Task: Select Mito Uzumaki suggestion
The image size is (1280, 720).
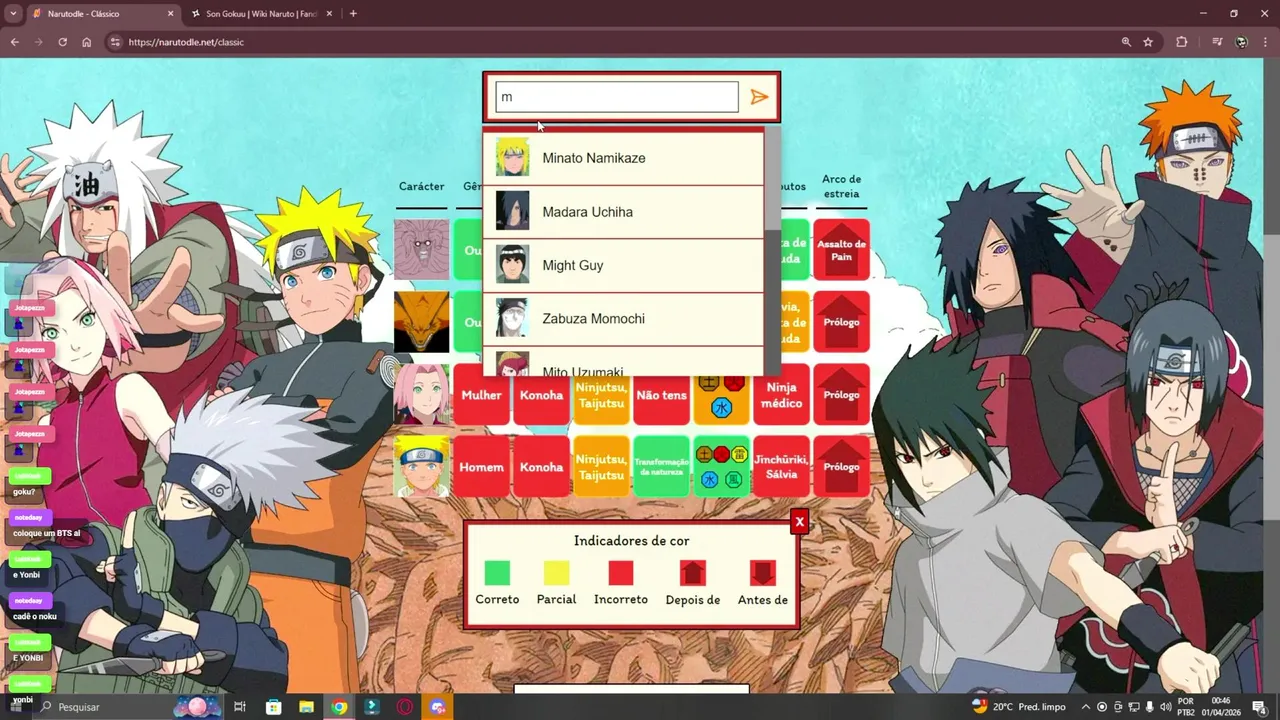Action: (623, 362)
